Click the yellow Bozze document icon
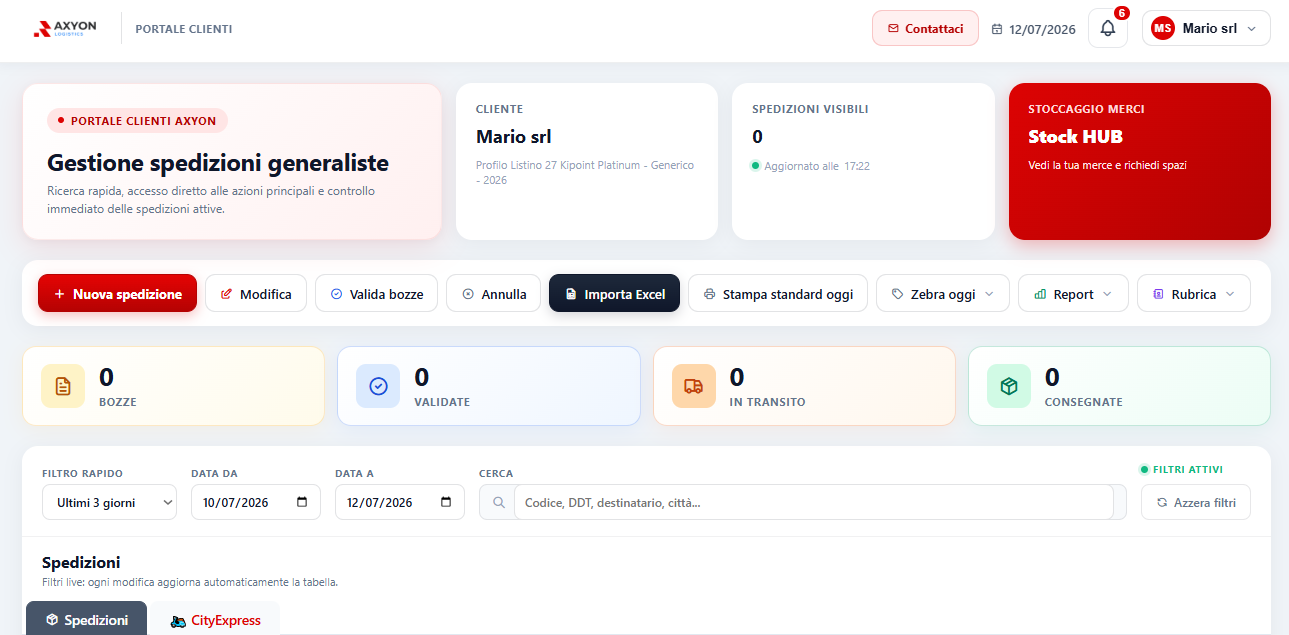 (63, 386)
